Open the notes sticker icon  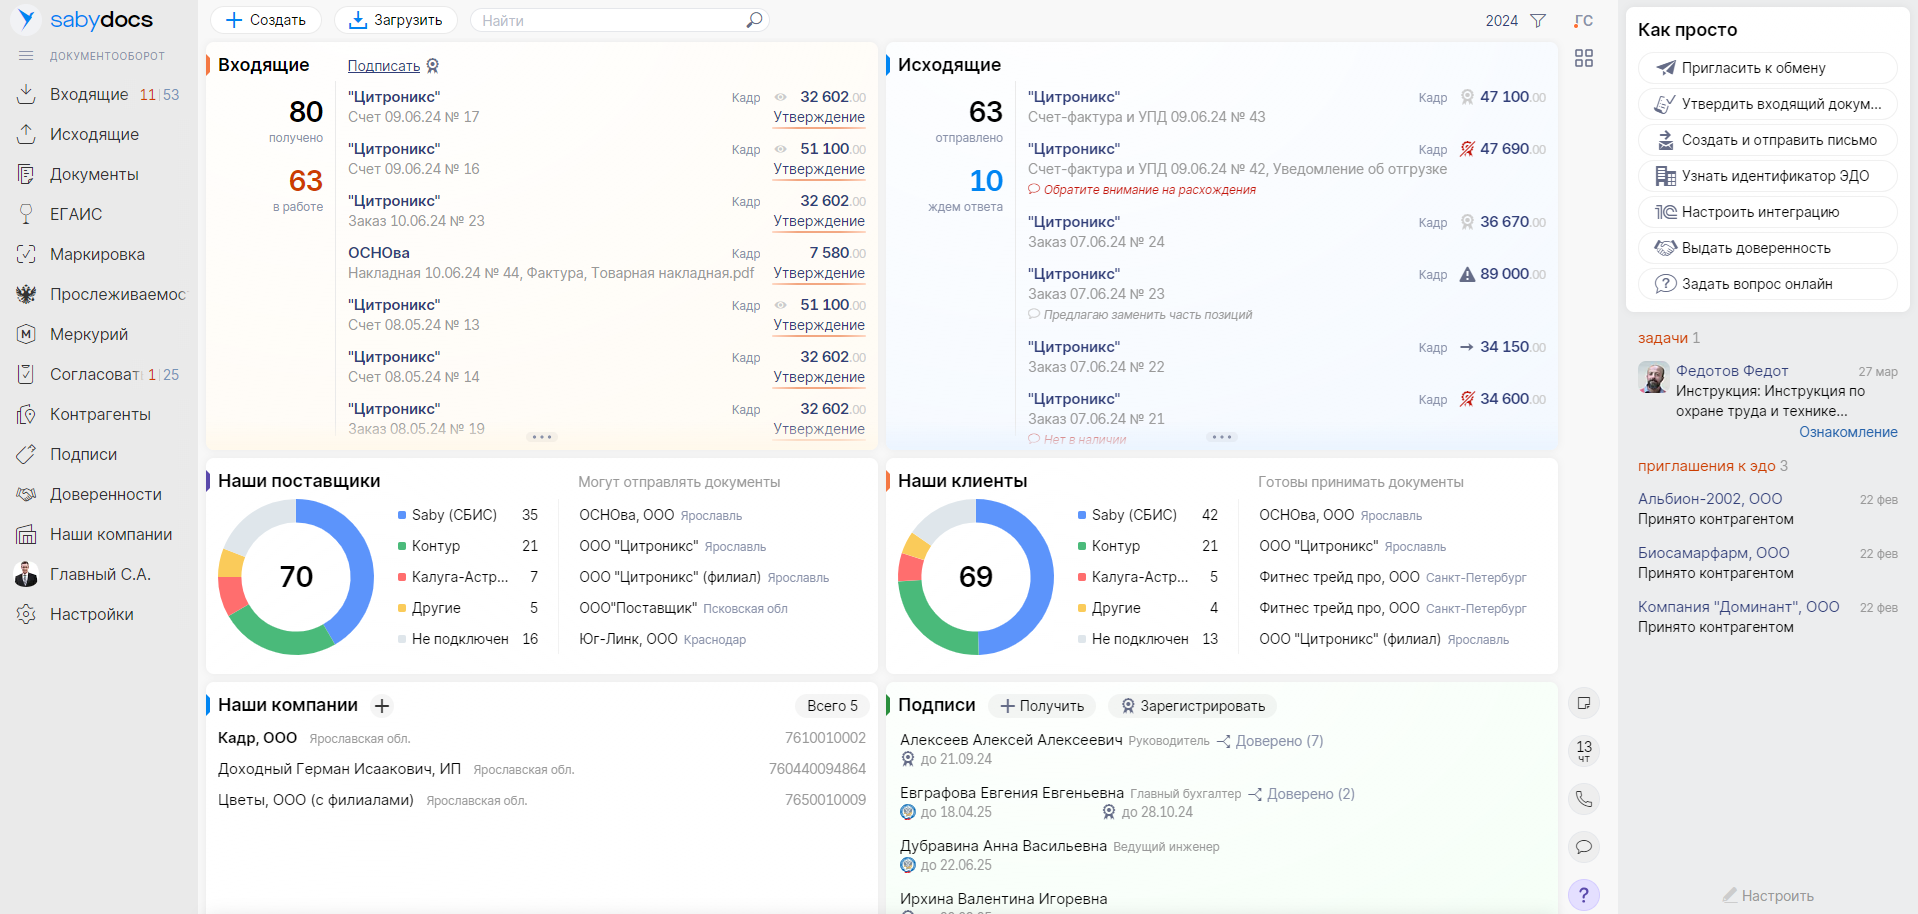pos(1584,703)
